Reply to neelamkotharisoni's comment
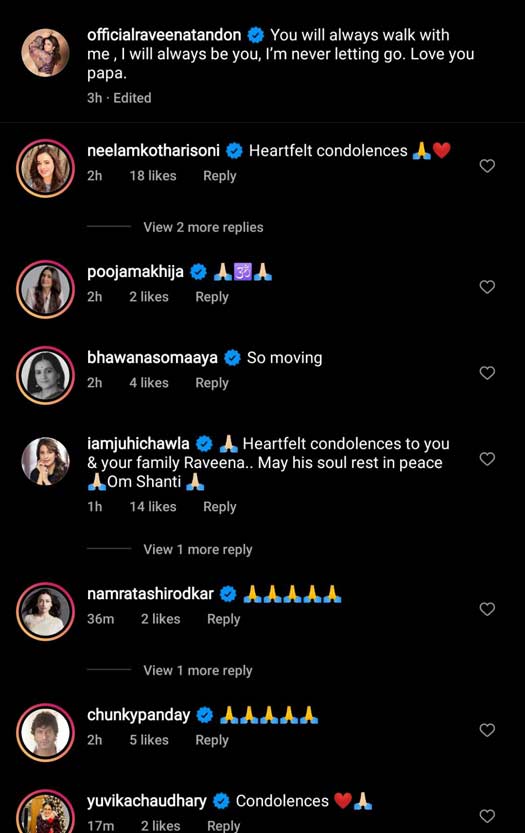The height and width of the screenshot is (833, 525). point(219,176)
